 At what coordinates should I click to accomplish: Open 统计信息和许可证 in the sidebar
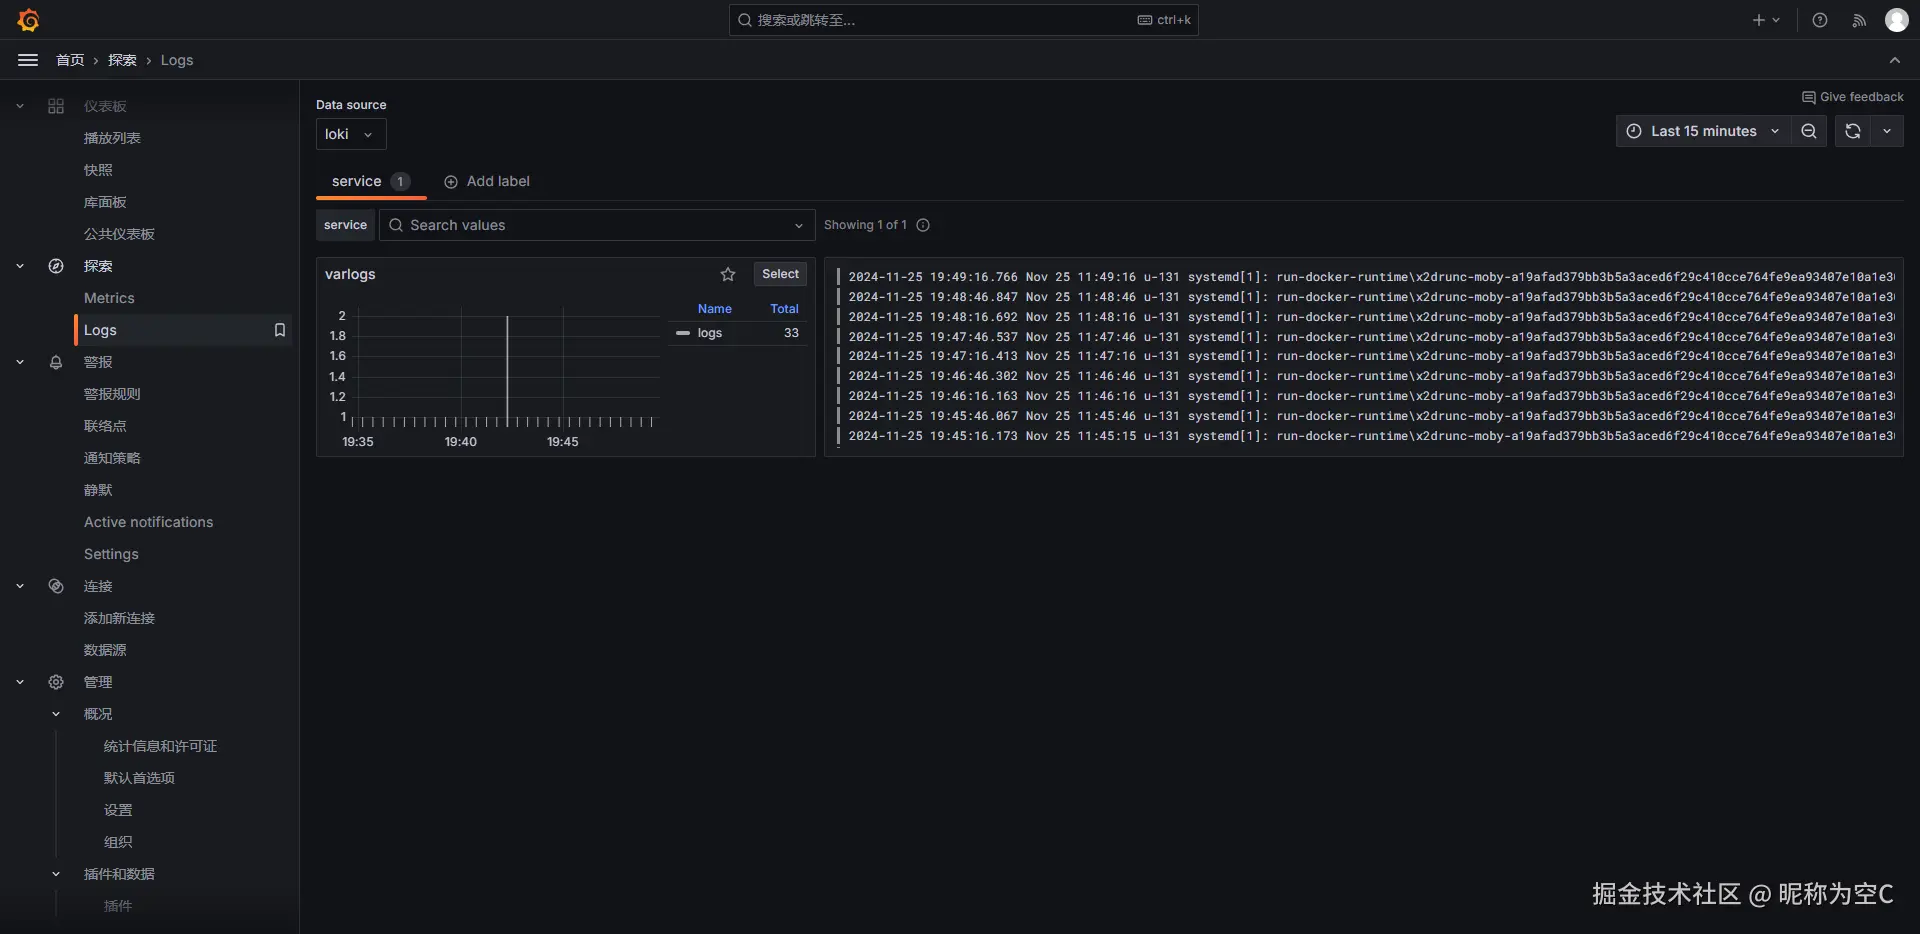(160, 746)
